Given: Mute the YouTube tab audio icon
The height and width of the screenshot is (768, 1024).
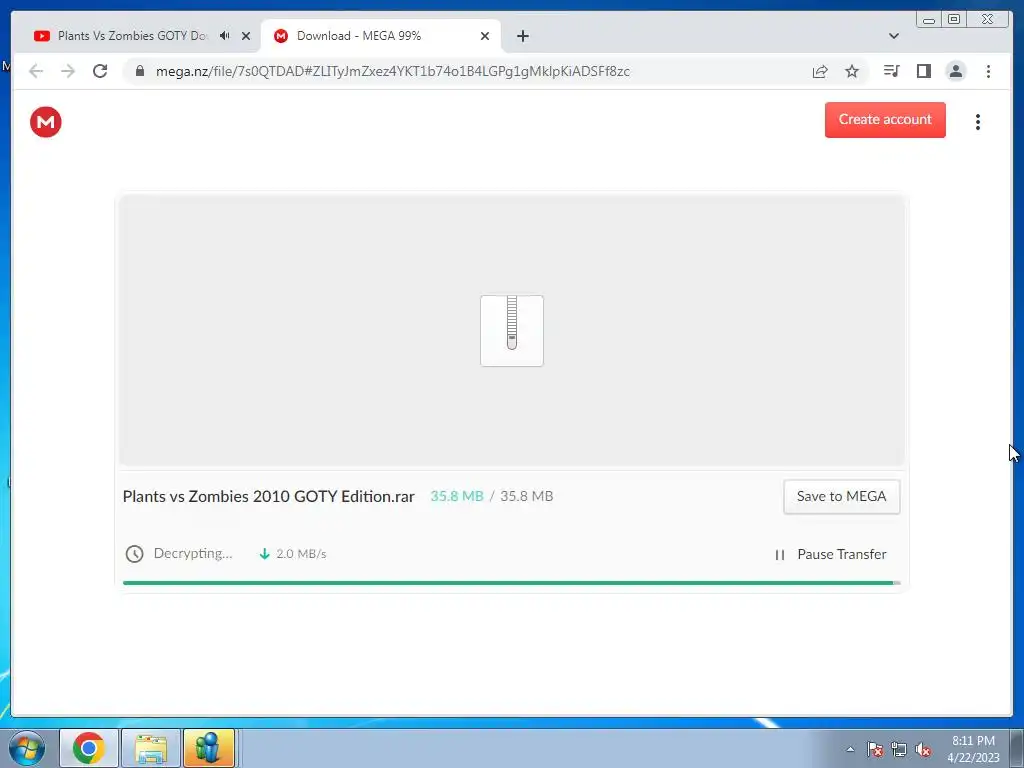Looking at the screenshot, I should coord(225,36).
